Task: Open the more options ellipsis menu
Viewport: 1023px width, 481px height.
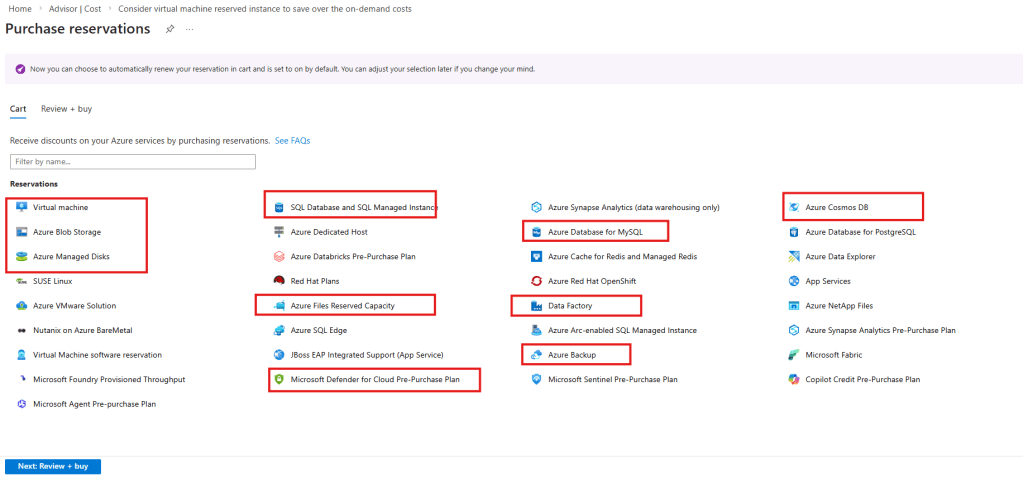Action: pos(190,29)
